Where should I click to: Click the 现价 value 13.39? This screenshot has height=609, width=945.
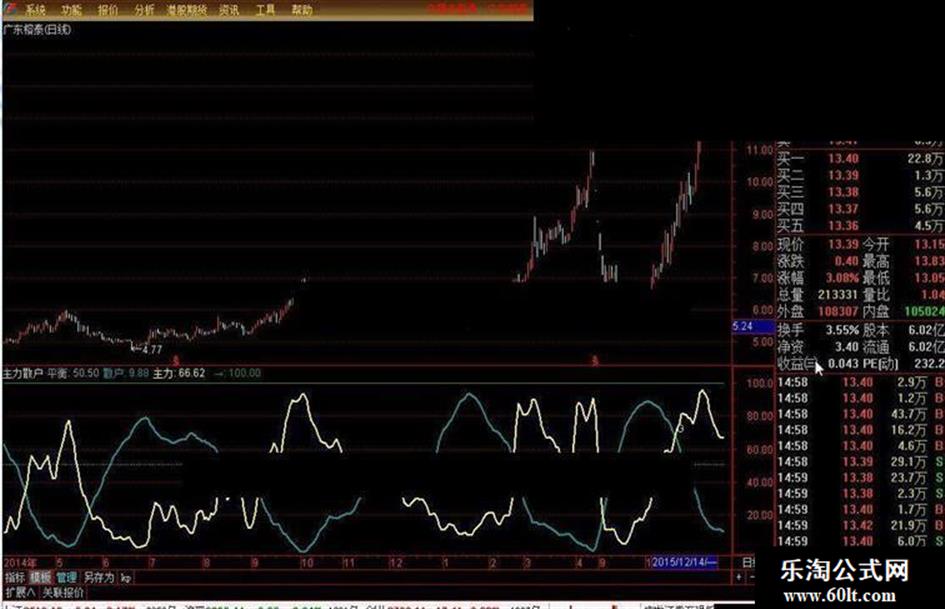pos(843,244)
